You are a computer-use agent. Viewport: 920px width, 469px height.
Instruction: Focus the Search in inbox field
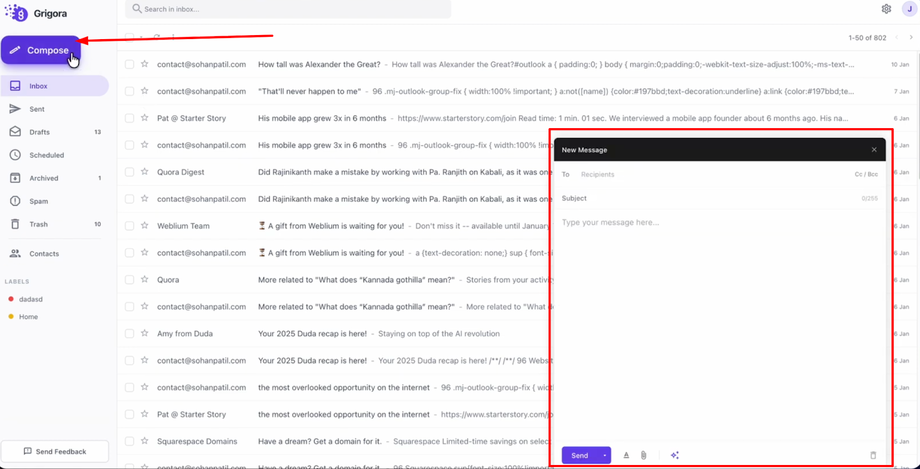[x=288, y=9]
